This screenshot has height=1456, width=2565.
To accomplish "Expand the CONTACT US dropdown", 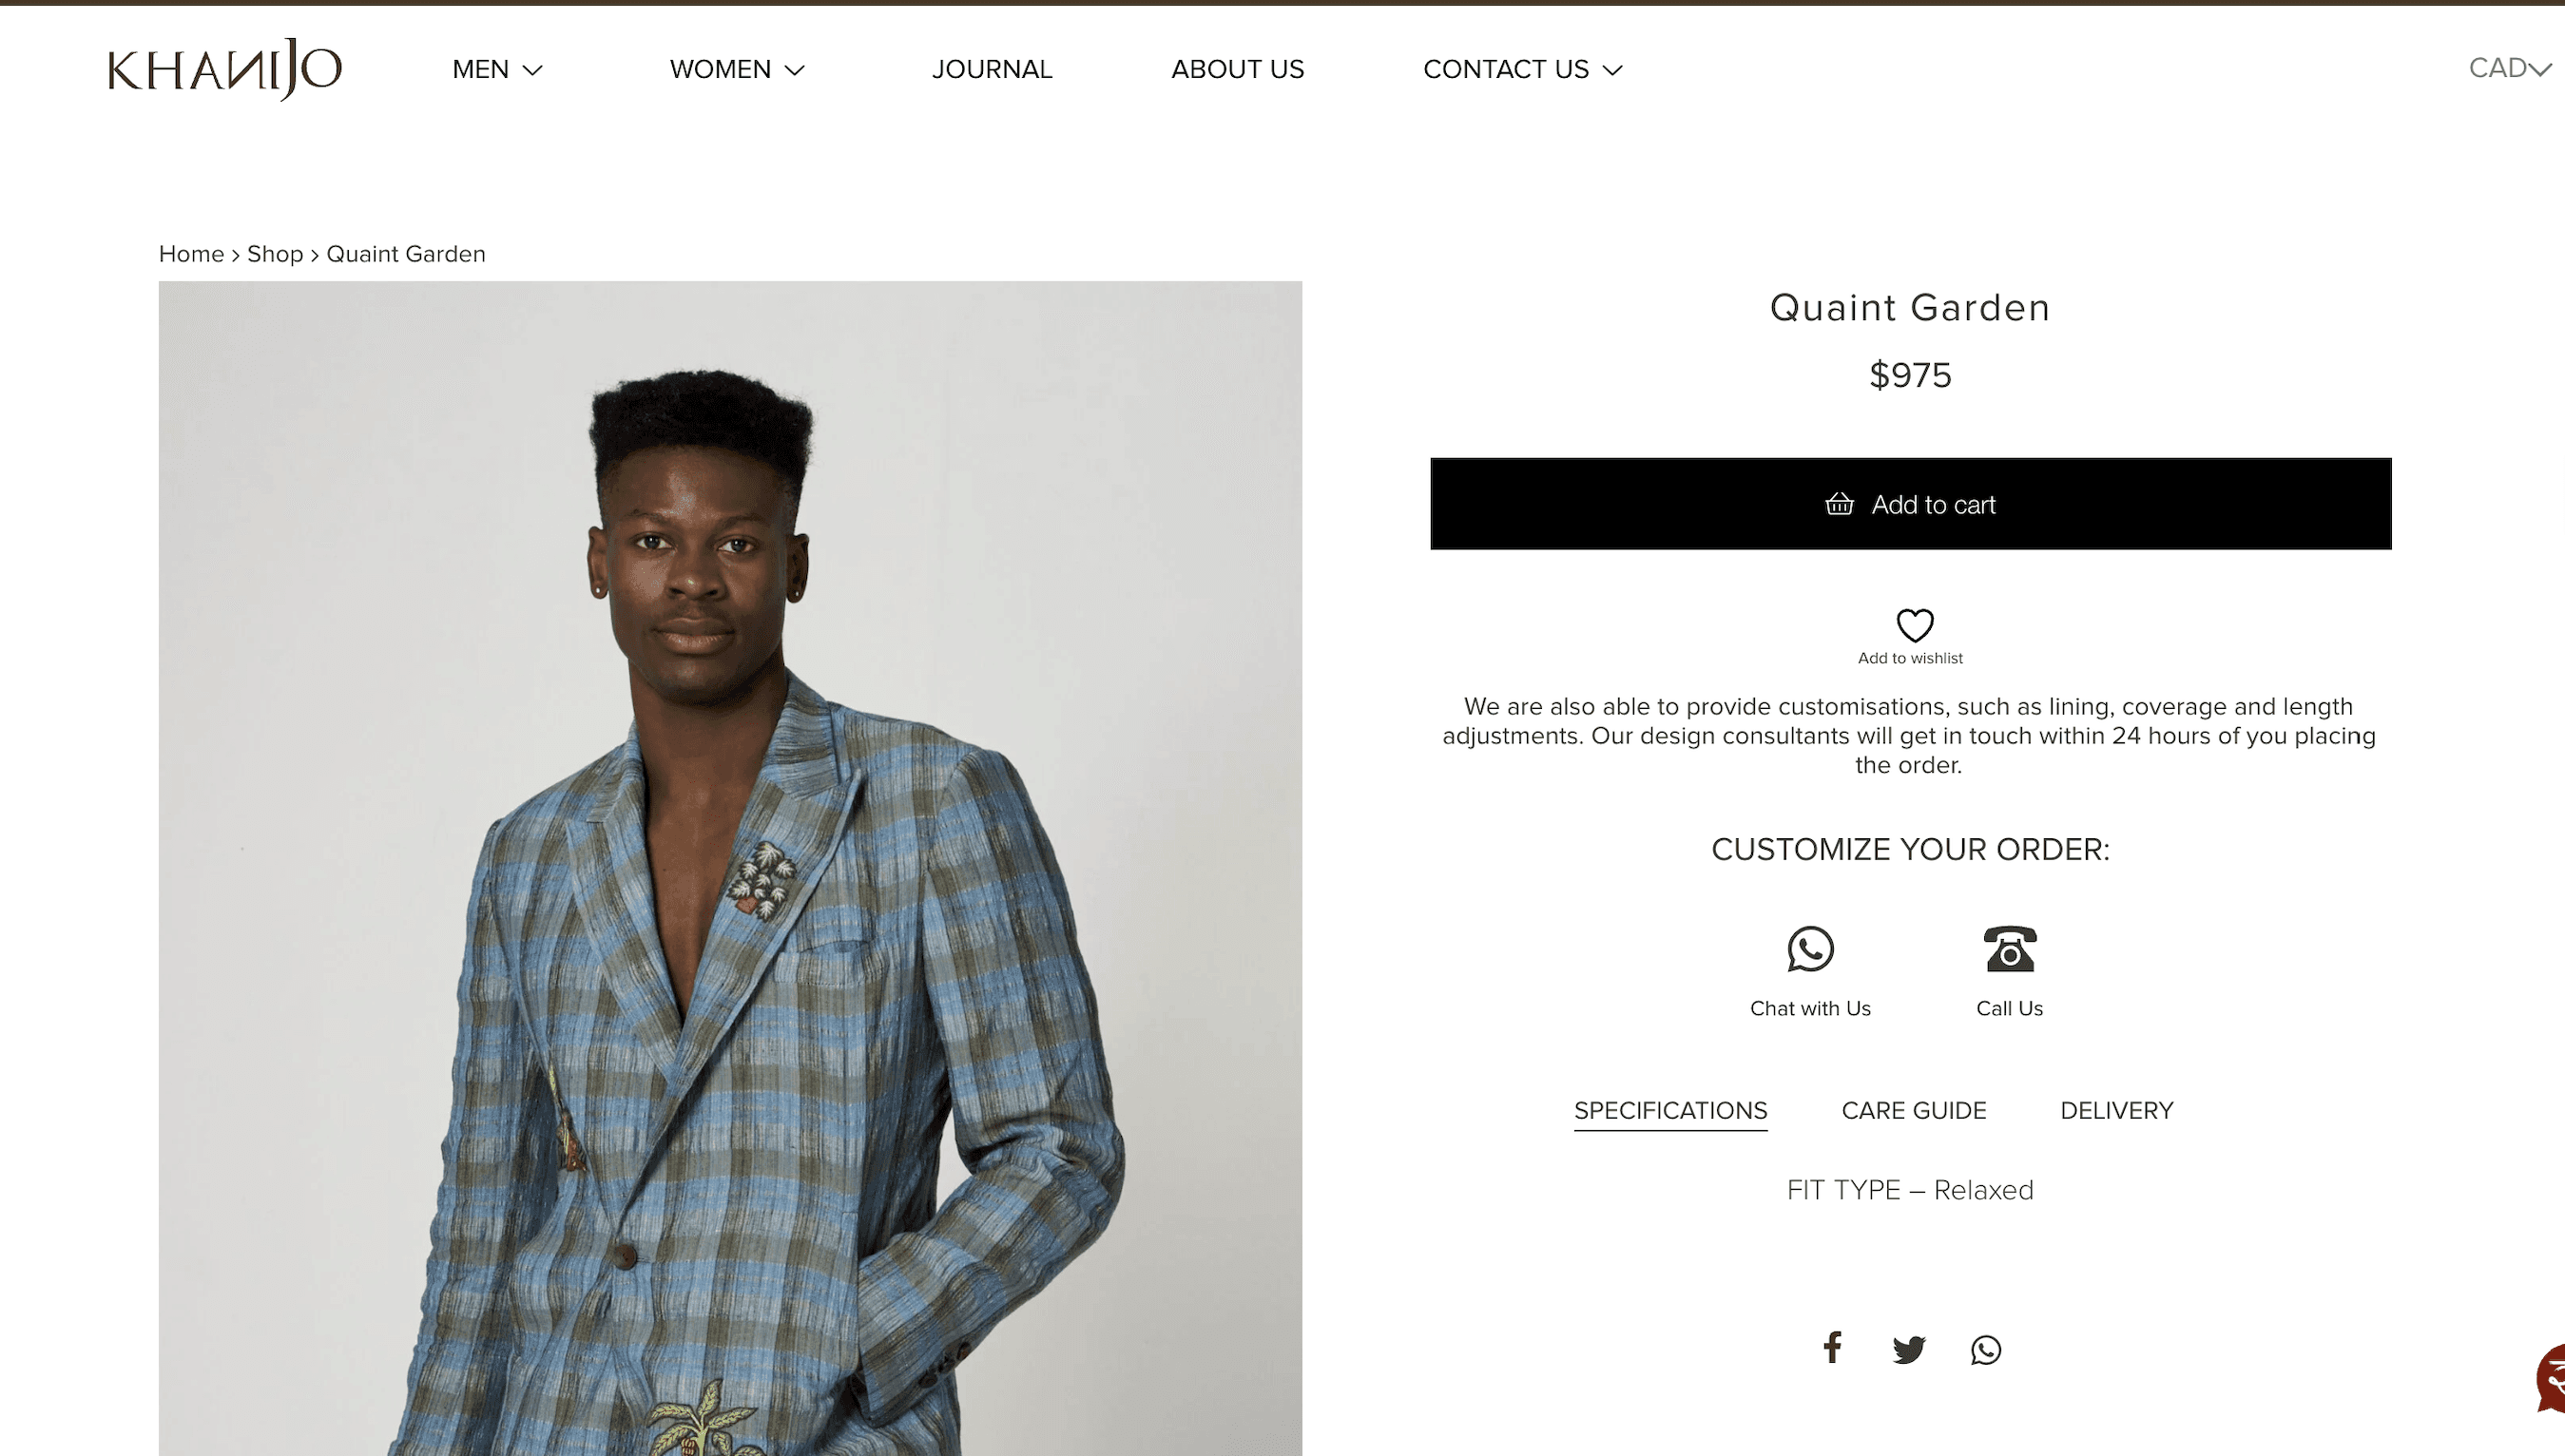I will pos(1522,69).
